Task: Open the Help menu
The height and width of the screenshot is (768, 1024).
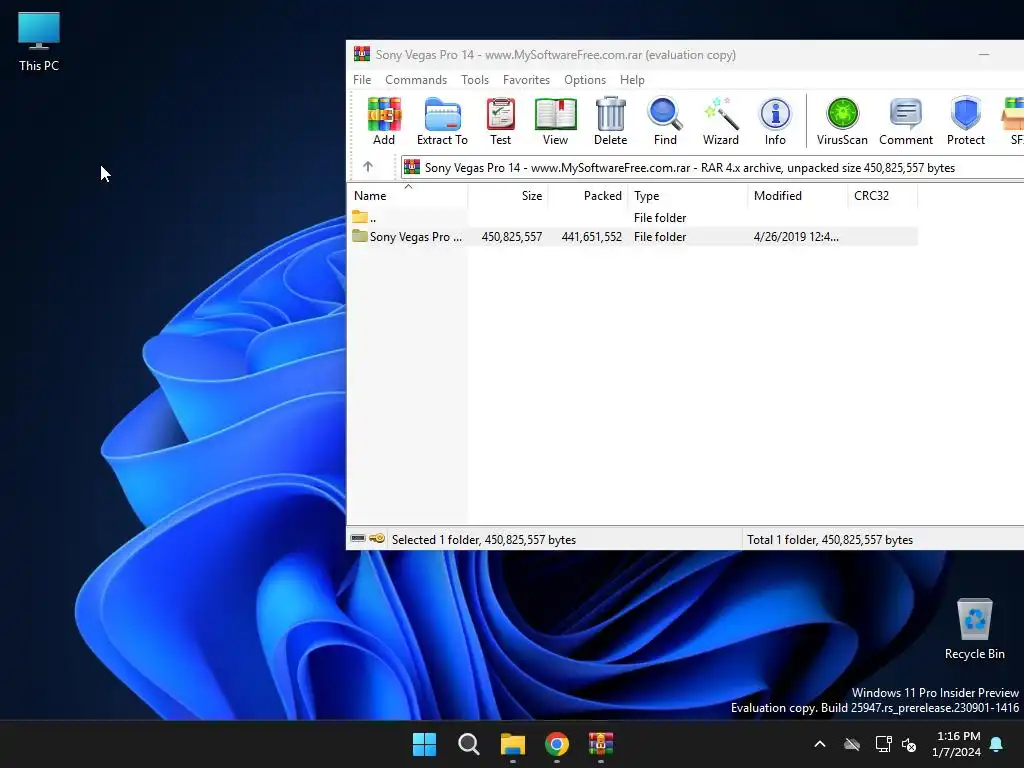Action: (632, 80)
